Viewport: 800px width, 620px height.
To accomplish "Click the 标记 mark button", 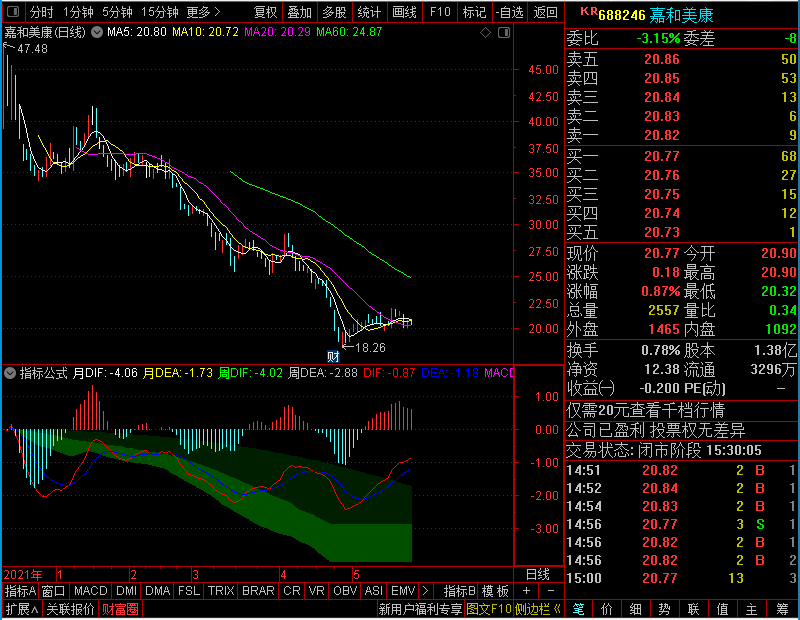I will pos(474,12).
